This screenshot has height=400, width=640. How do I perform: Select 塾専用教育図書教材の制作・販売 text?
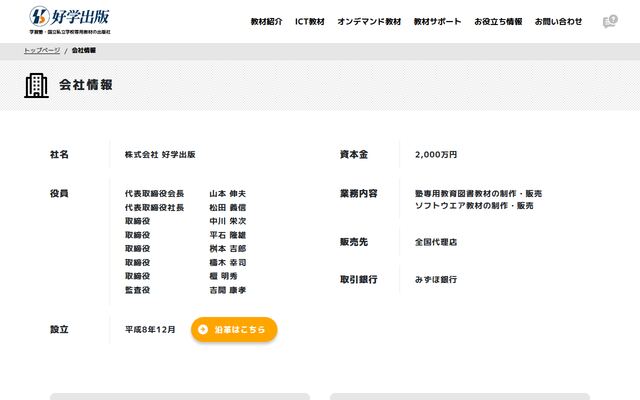pyautogui.click(x=478, y=193)
